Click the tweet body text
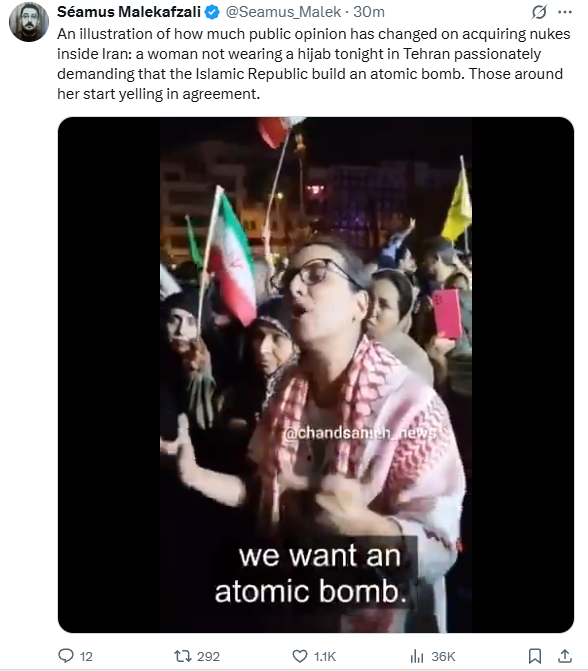Viewport: 588px width, 671px height. [314, 64]
